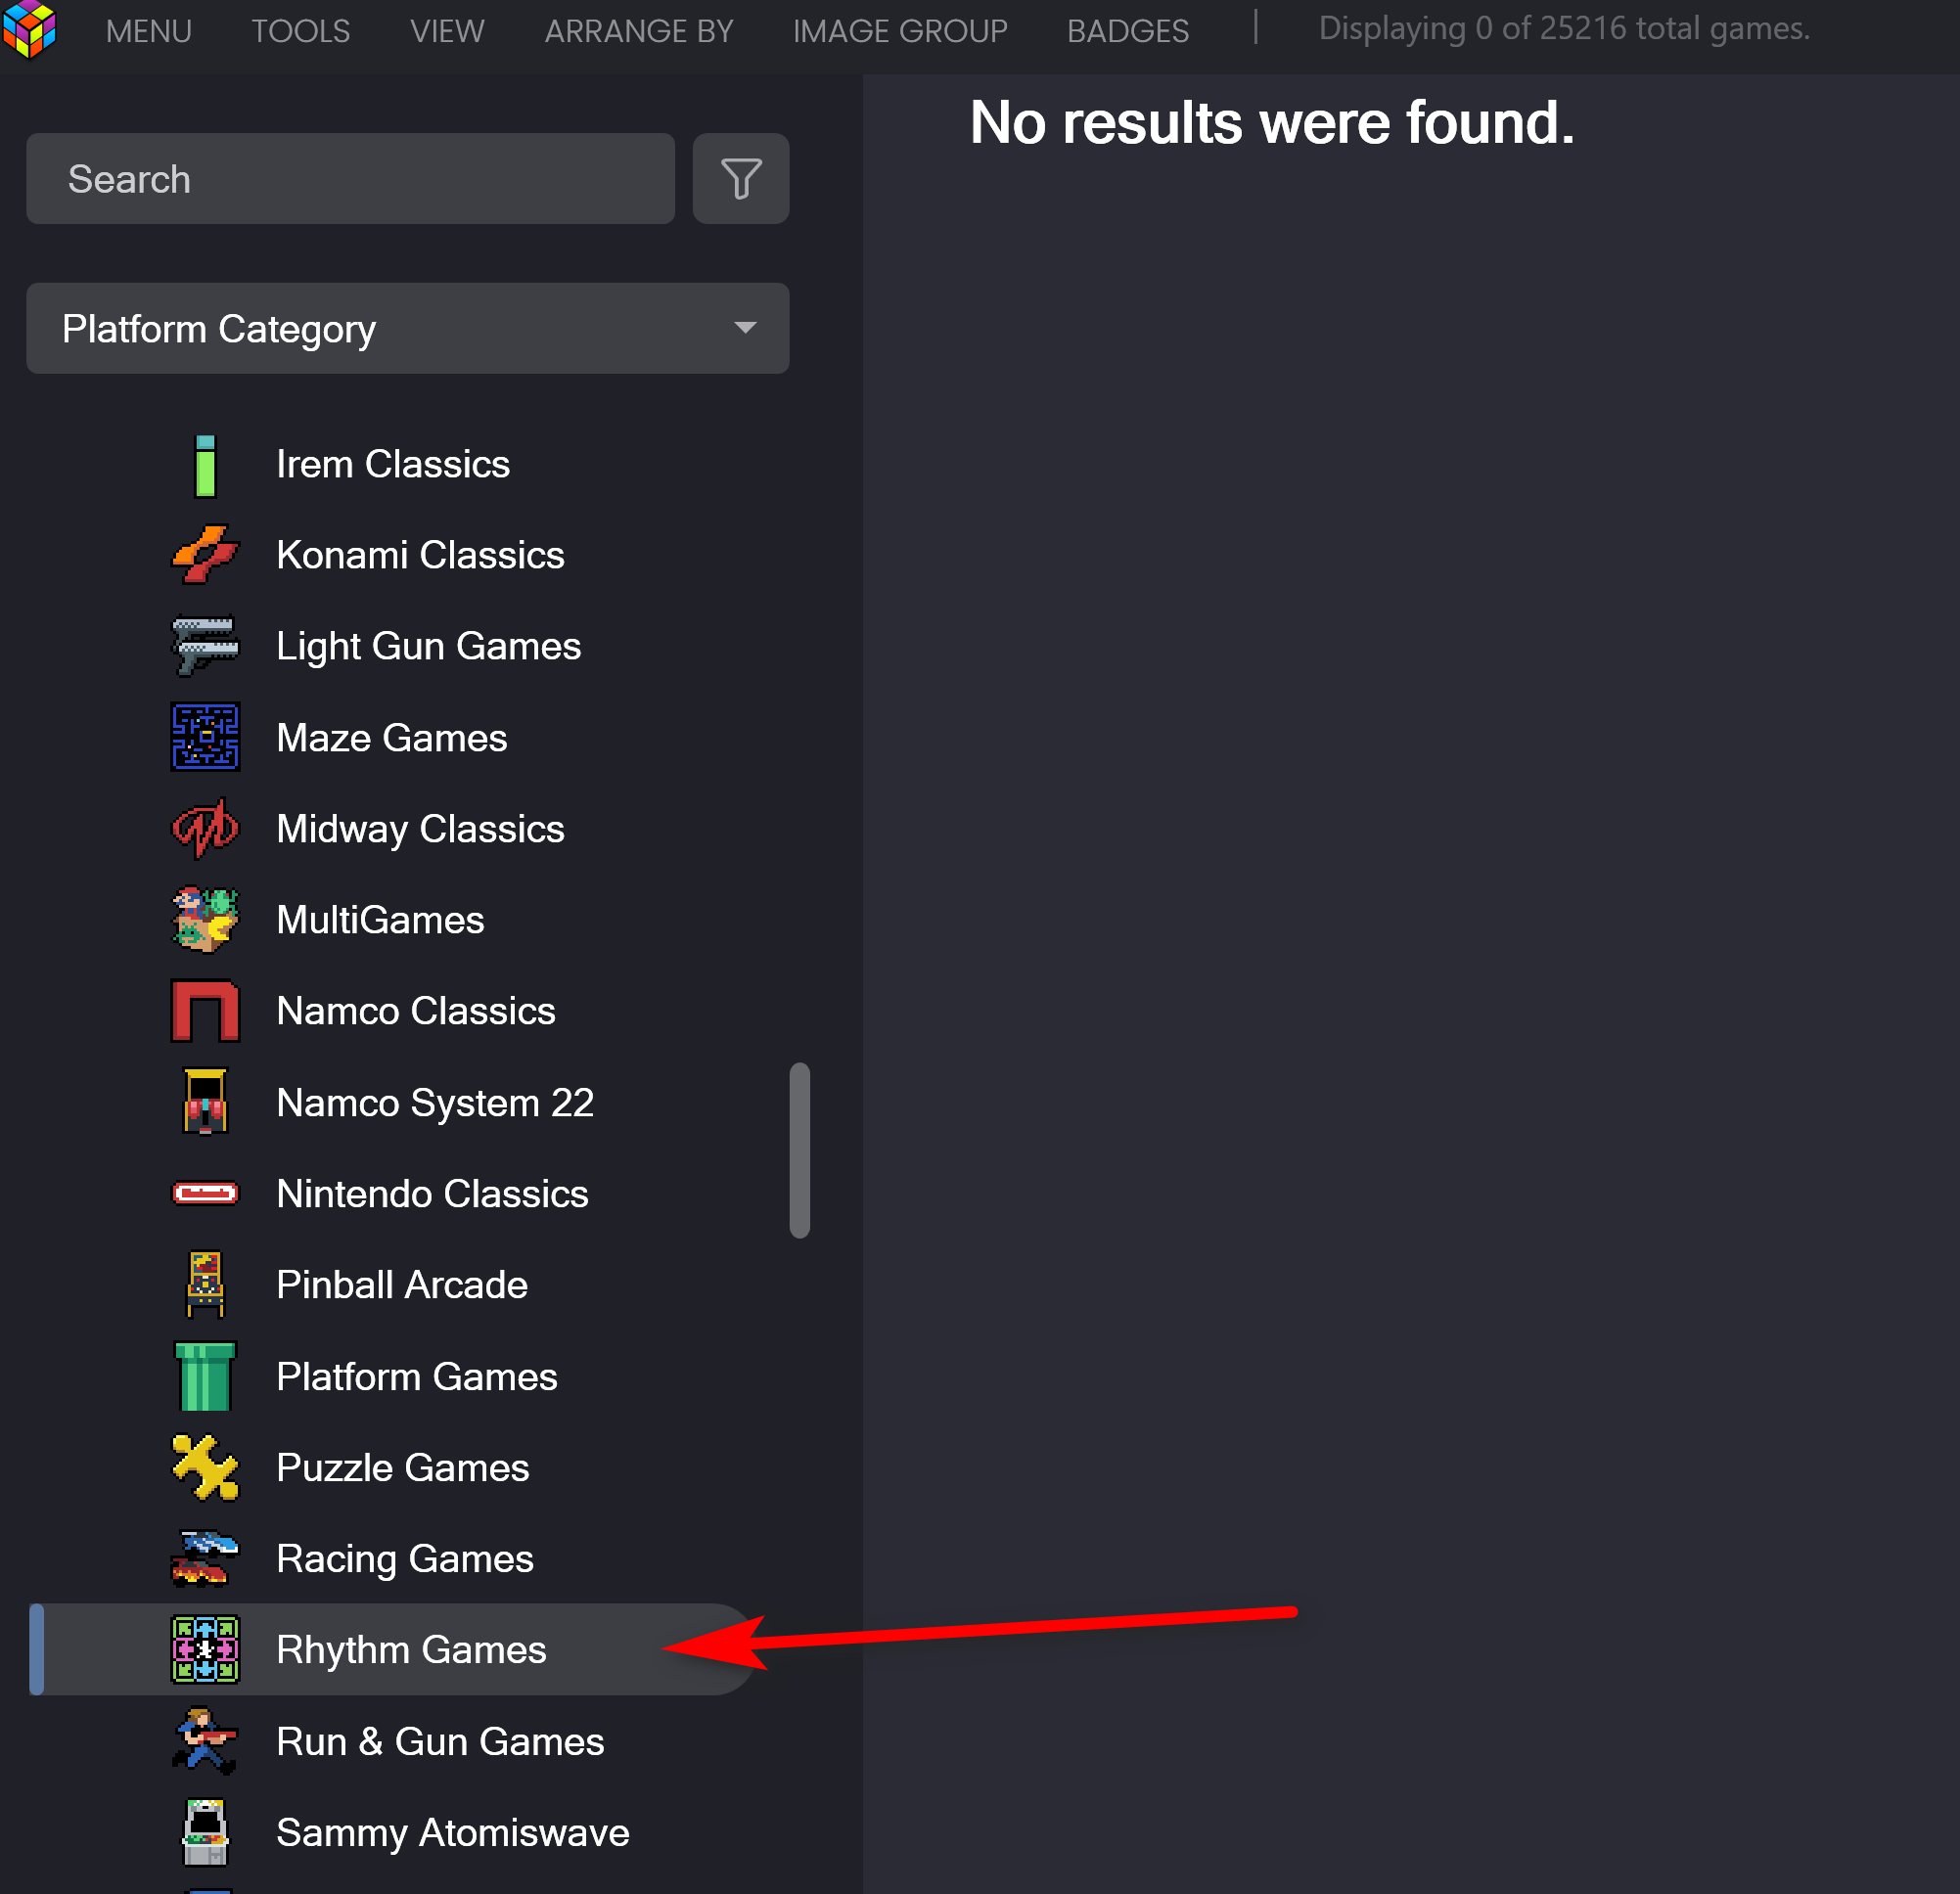Image resolution: width=1960 pixels, height=1894 pixels.
Task: Open the Platform Category dropdown
Action: (x=407, y=328)
